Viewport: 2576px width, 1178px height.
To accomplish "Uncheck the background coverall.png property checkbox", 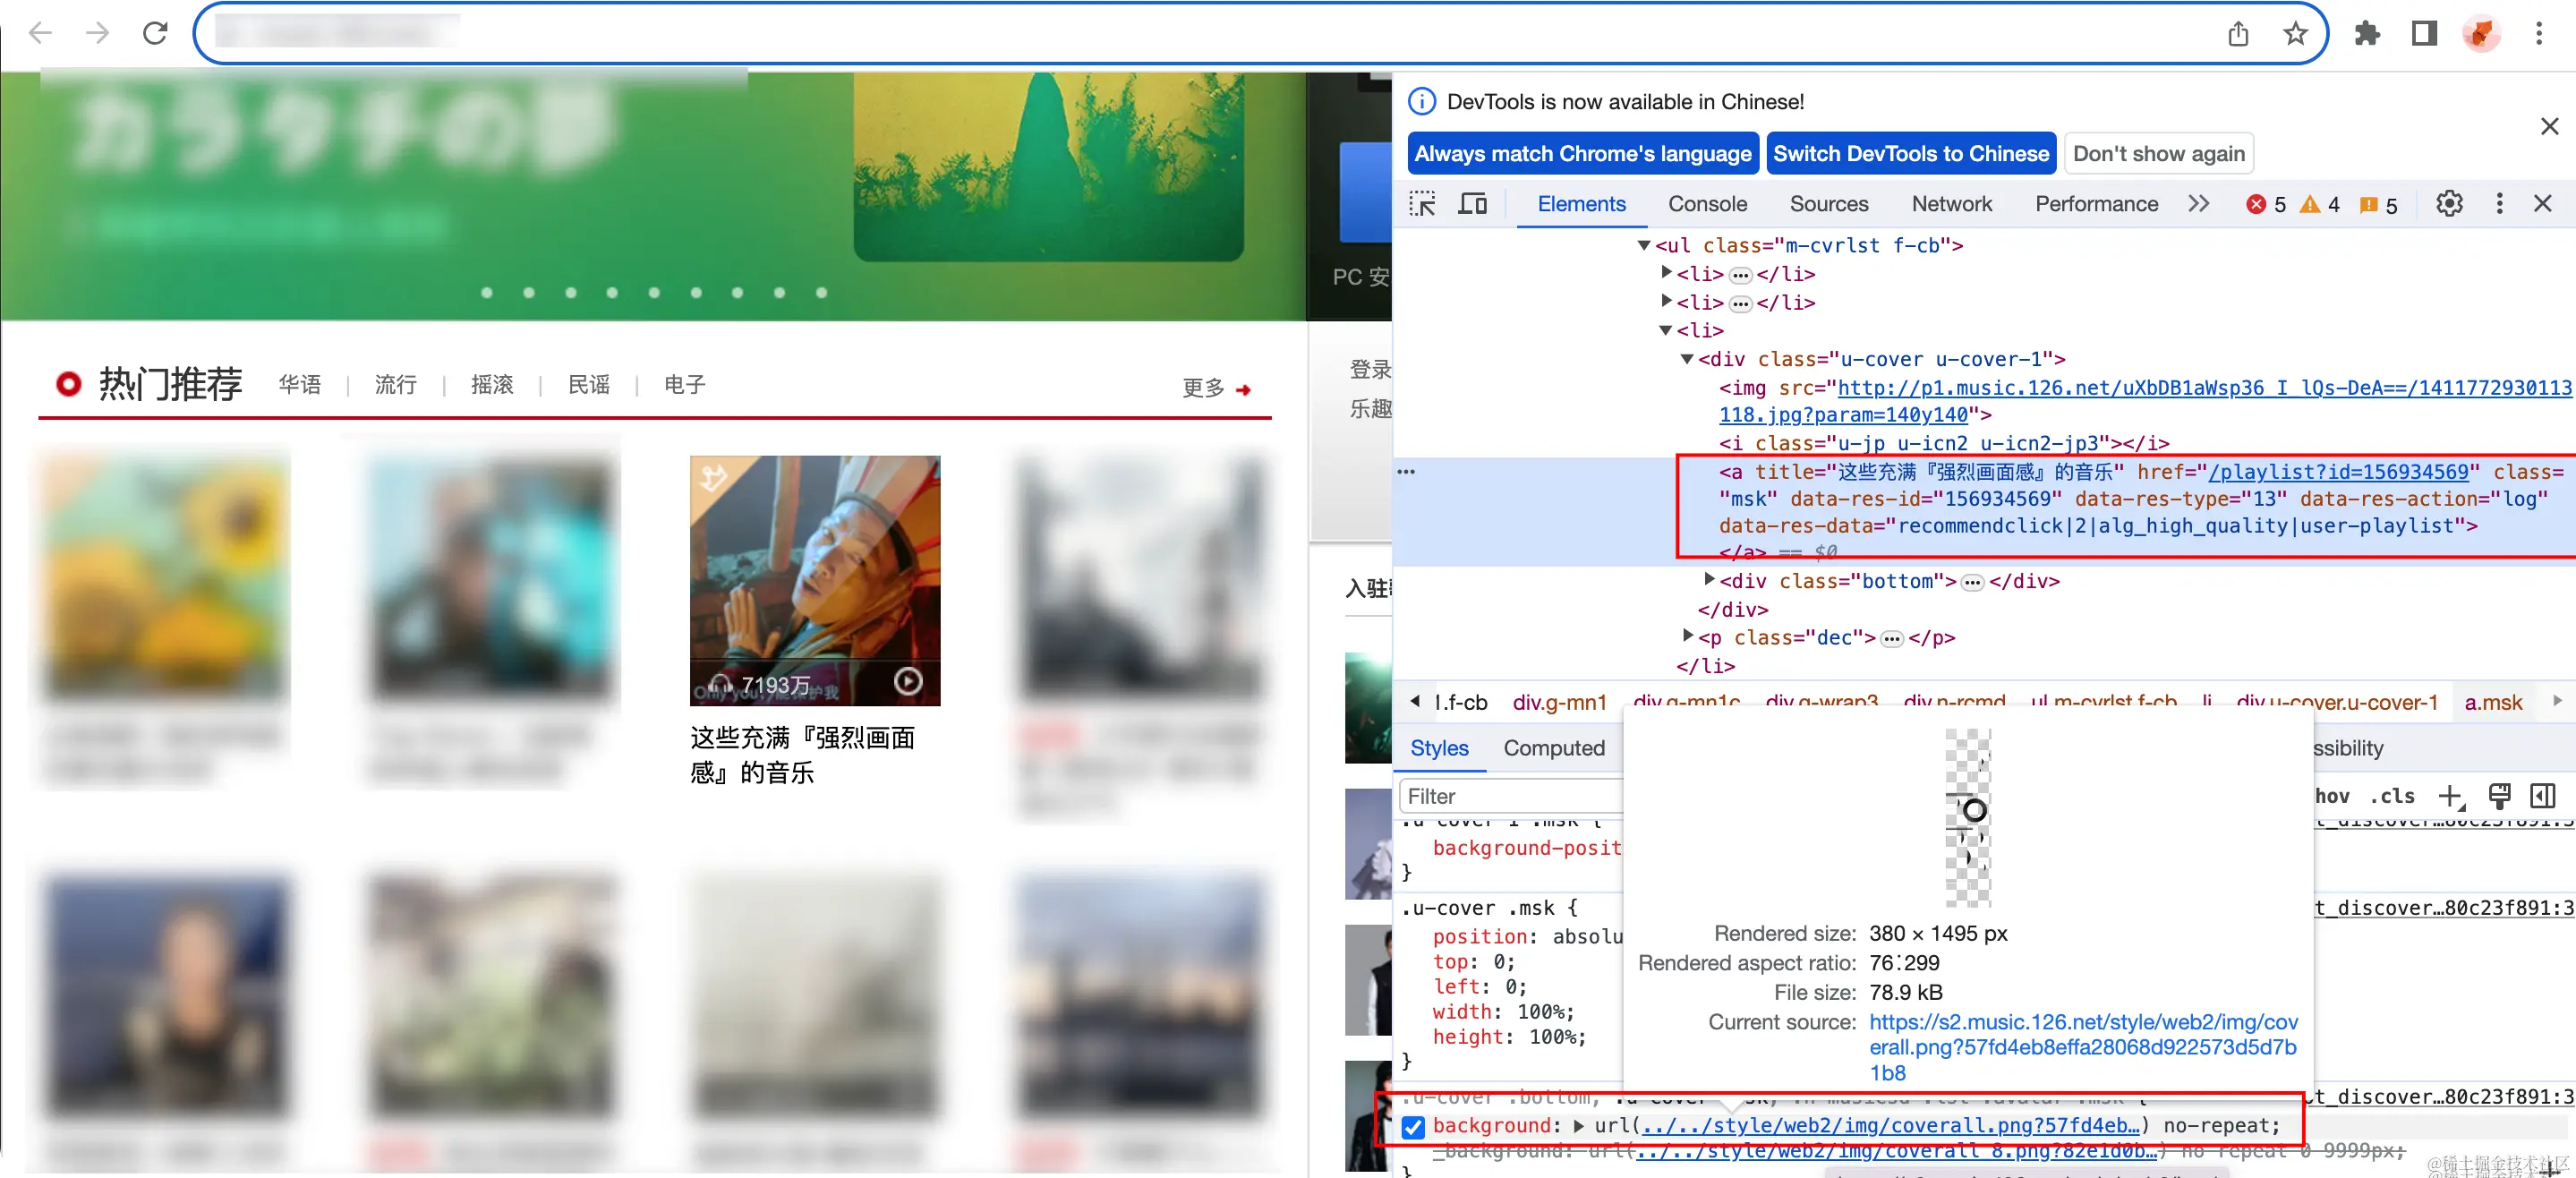I will point(1412,1127).
